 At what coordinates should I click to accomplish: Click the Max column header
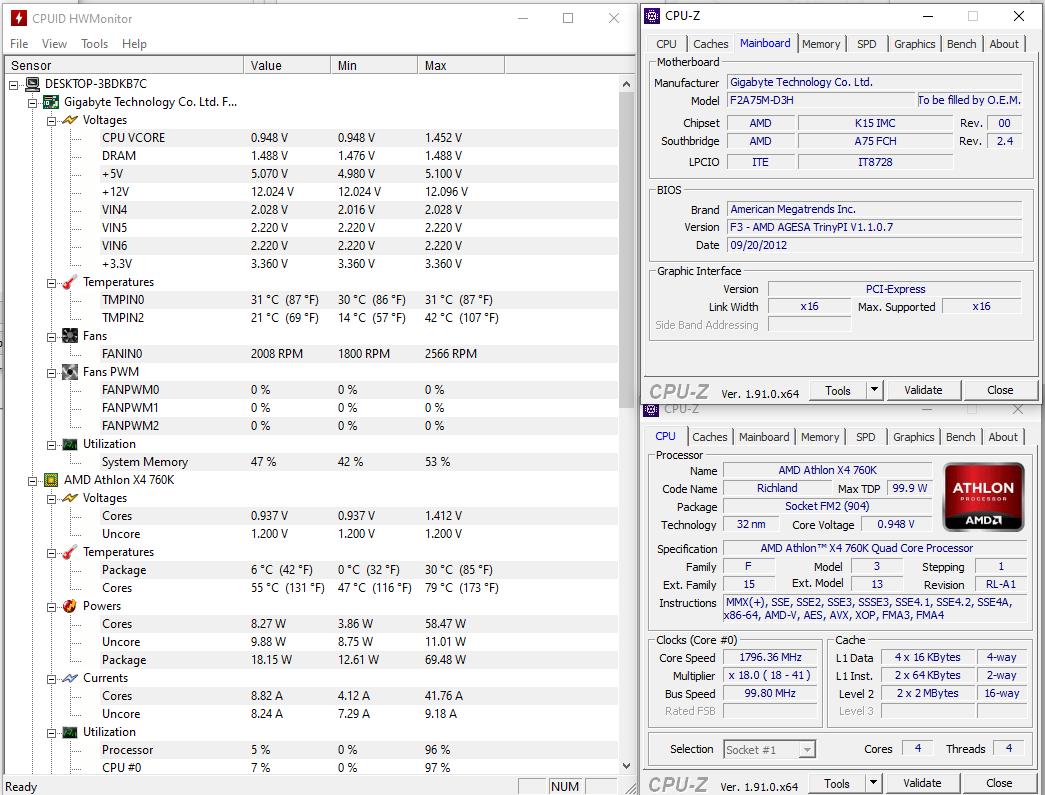click(461, 65)
